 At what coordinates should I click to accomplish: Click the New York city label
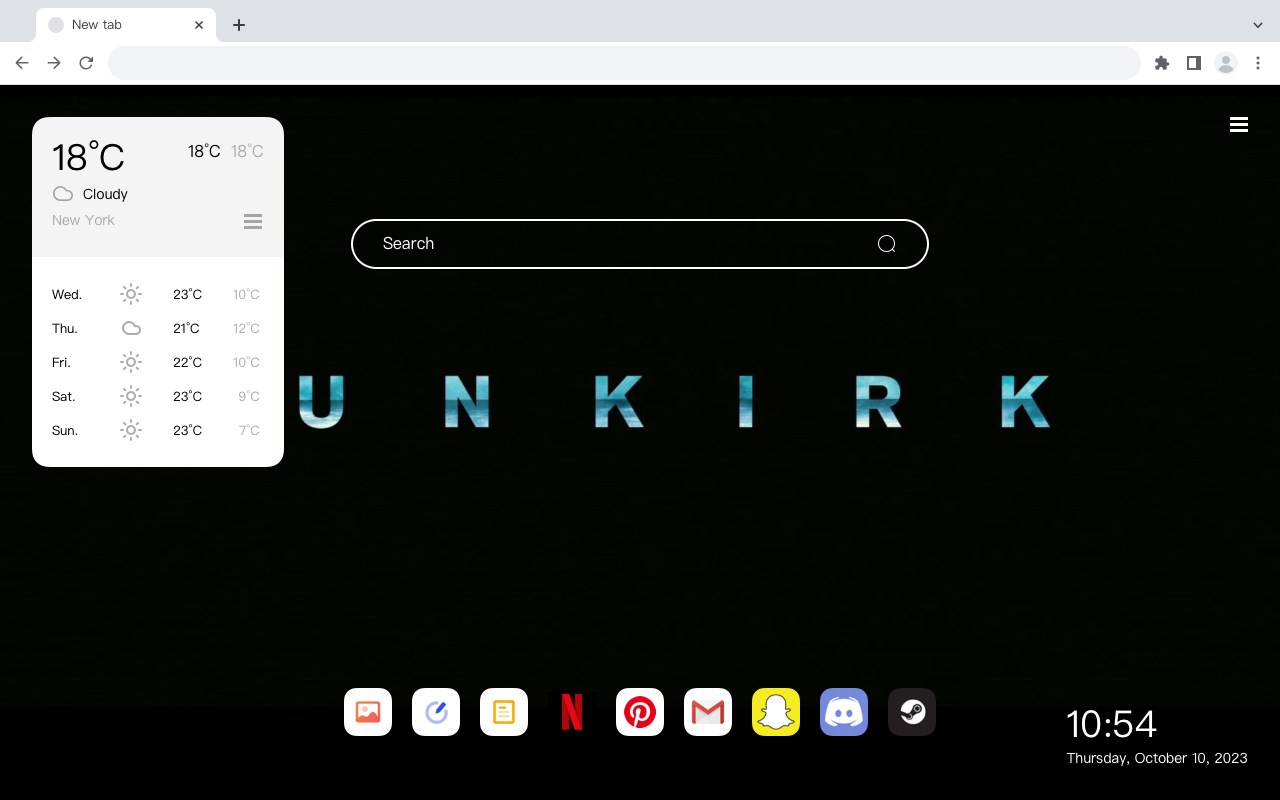click(x=83, y=220)
